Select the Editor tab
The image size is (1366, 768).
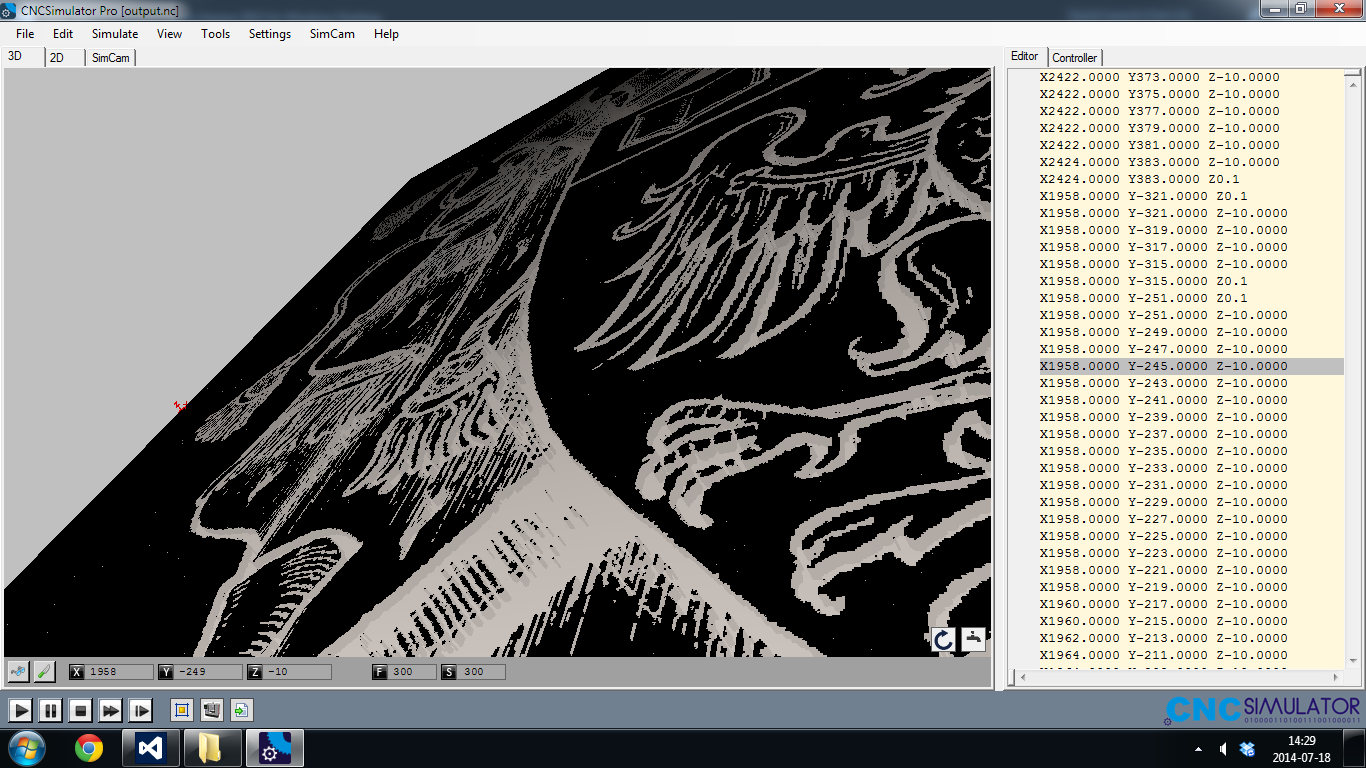[x=1025, y=56]
